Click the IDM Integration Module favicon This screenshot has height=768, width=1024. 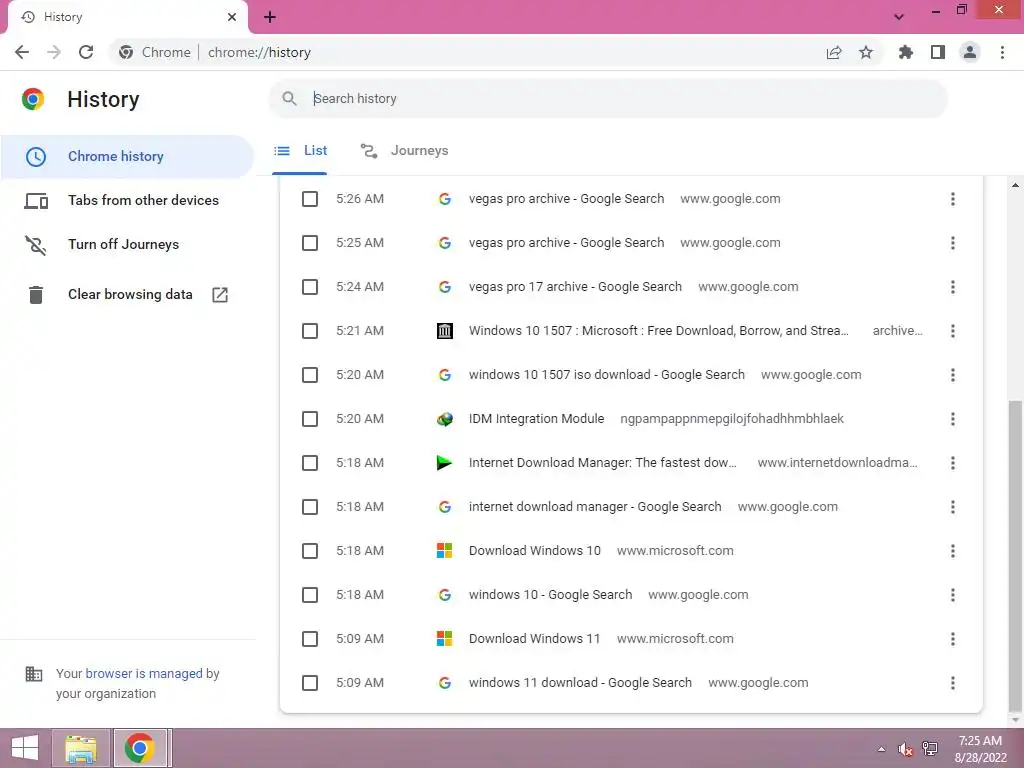point(445,419)
